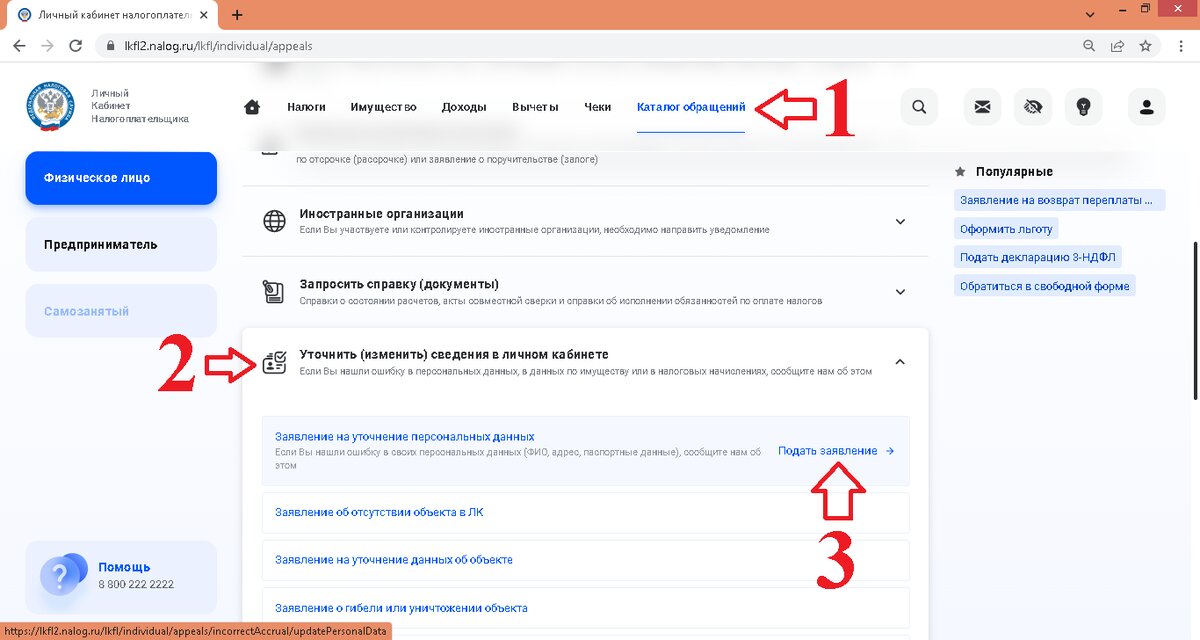This screenshot has height=640, width=1200.
Task: Click inside the browser address bar
Action: pos(400,45)
